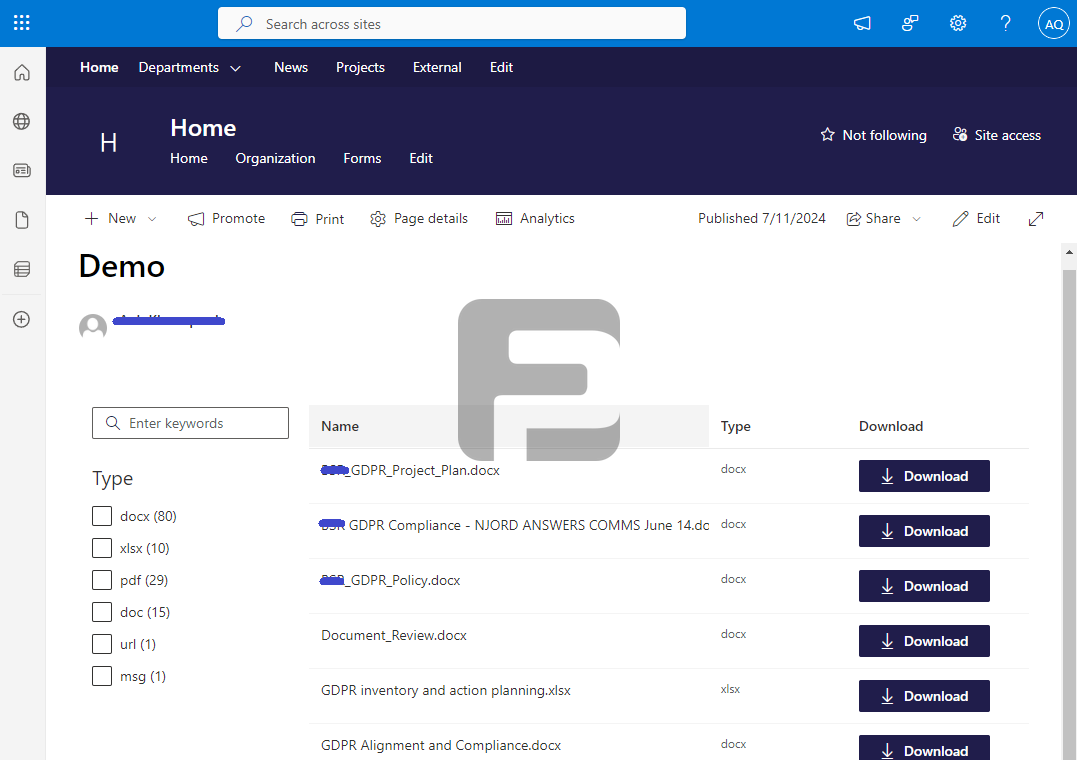Switch to the Projects nav item
The width and height of the screenshot is (1077, 760).
point(360,67)
